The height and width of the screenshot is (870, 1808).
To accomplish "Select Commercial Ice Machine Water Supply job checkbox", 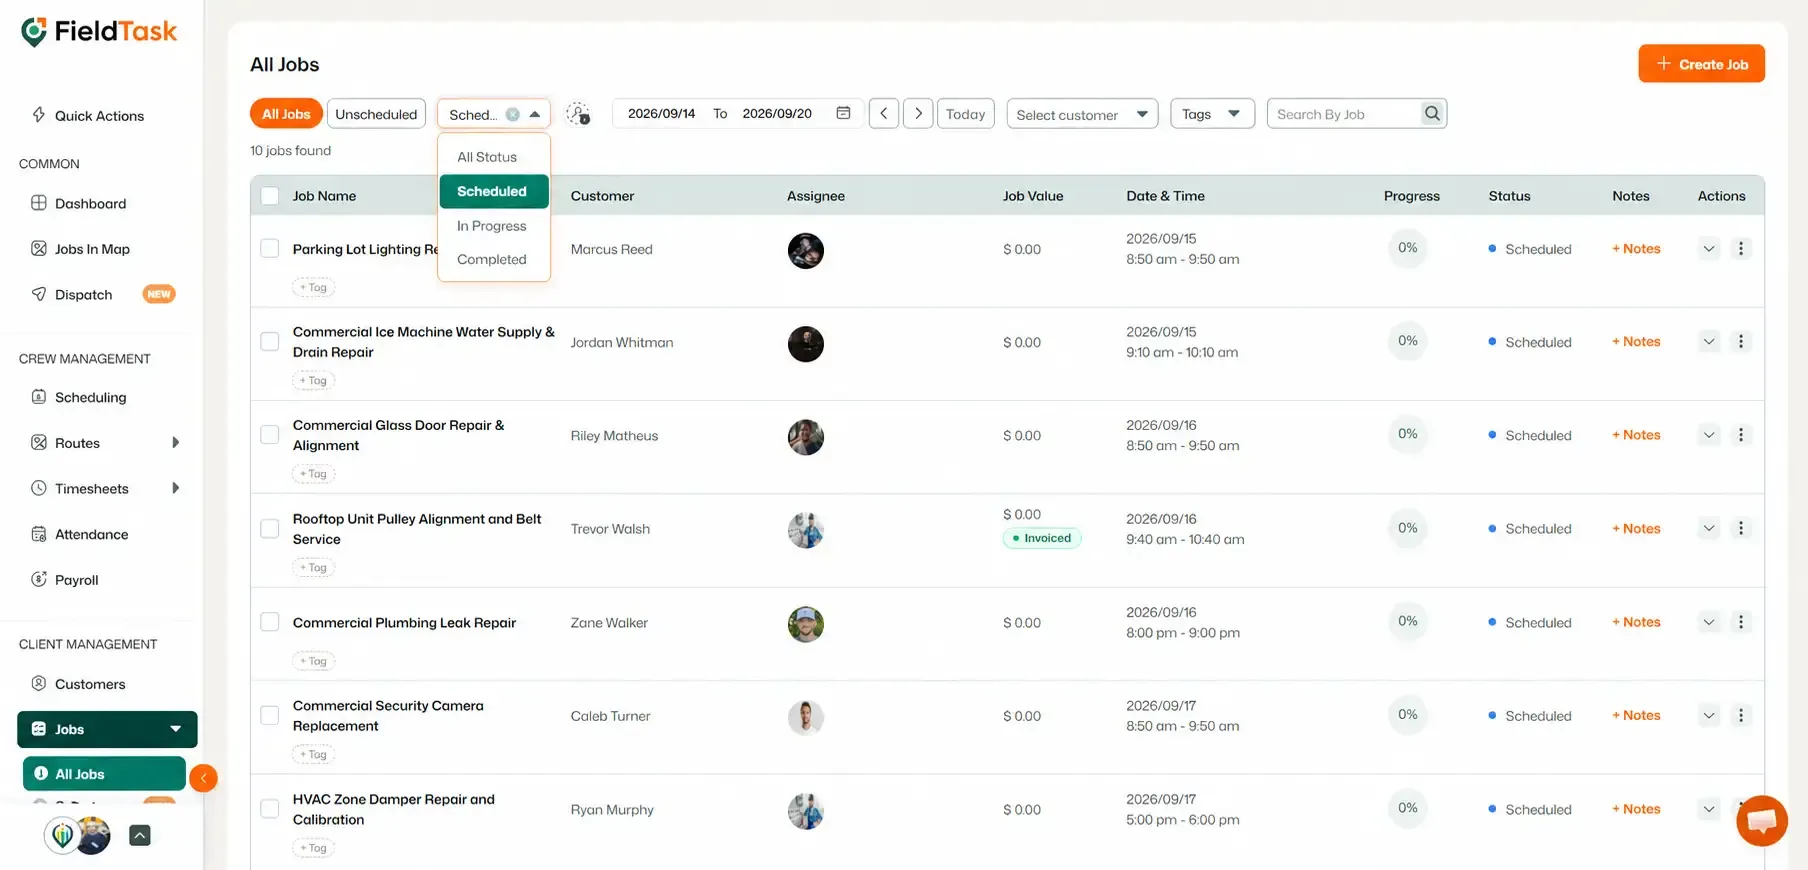I will click(270, 342).
